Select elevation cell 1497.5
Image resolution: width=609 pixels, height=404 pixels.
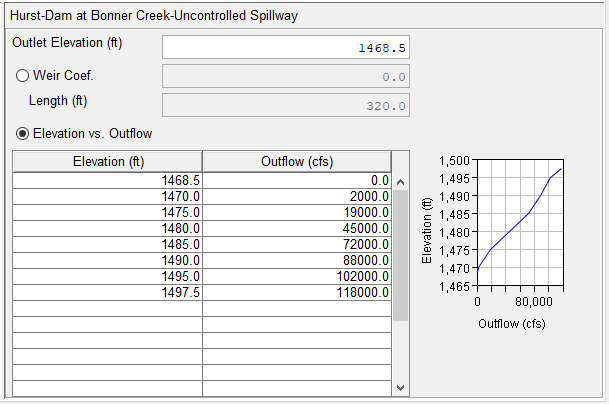pyautogui.click(x=108, y=292)
